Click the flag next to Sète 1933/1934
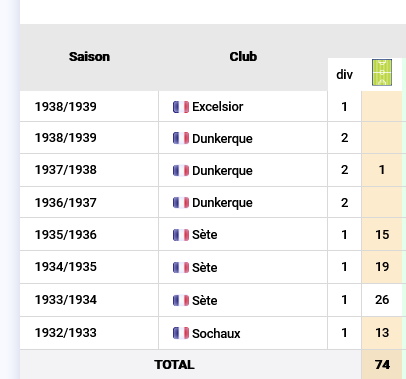This screenshot has height=379, width=406. click(181, 301)
